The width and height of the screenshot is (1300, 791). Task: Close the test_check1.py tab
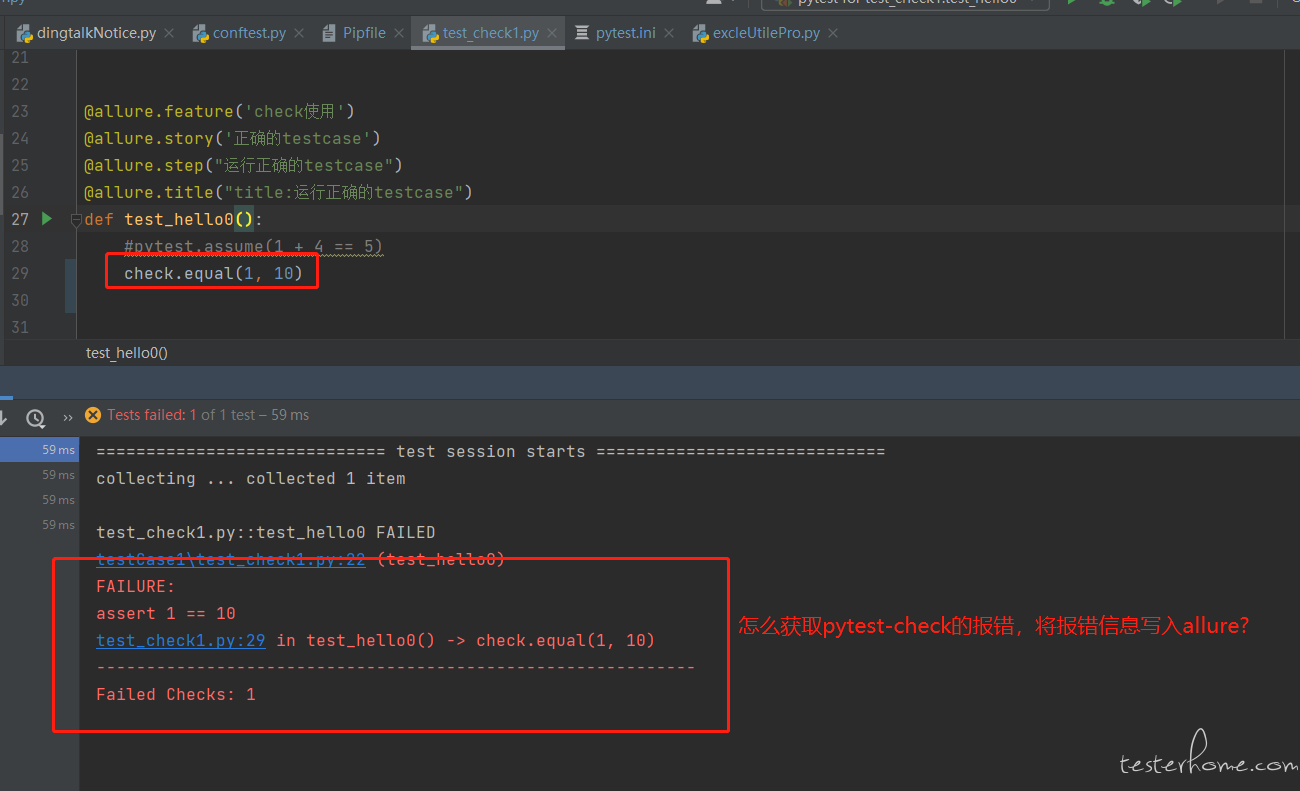pyautogui.click(x=552, y=33)
